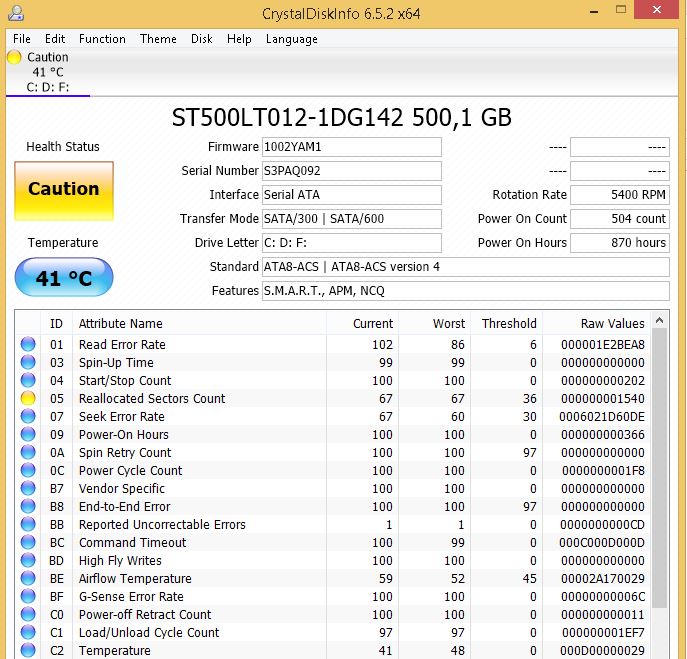Click blue status icon for Read Error Rate
687x659 pixels.
pos(28,344)
